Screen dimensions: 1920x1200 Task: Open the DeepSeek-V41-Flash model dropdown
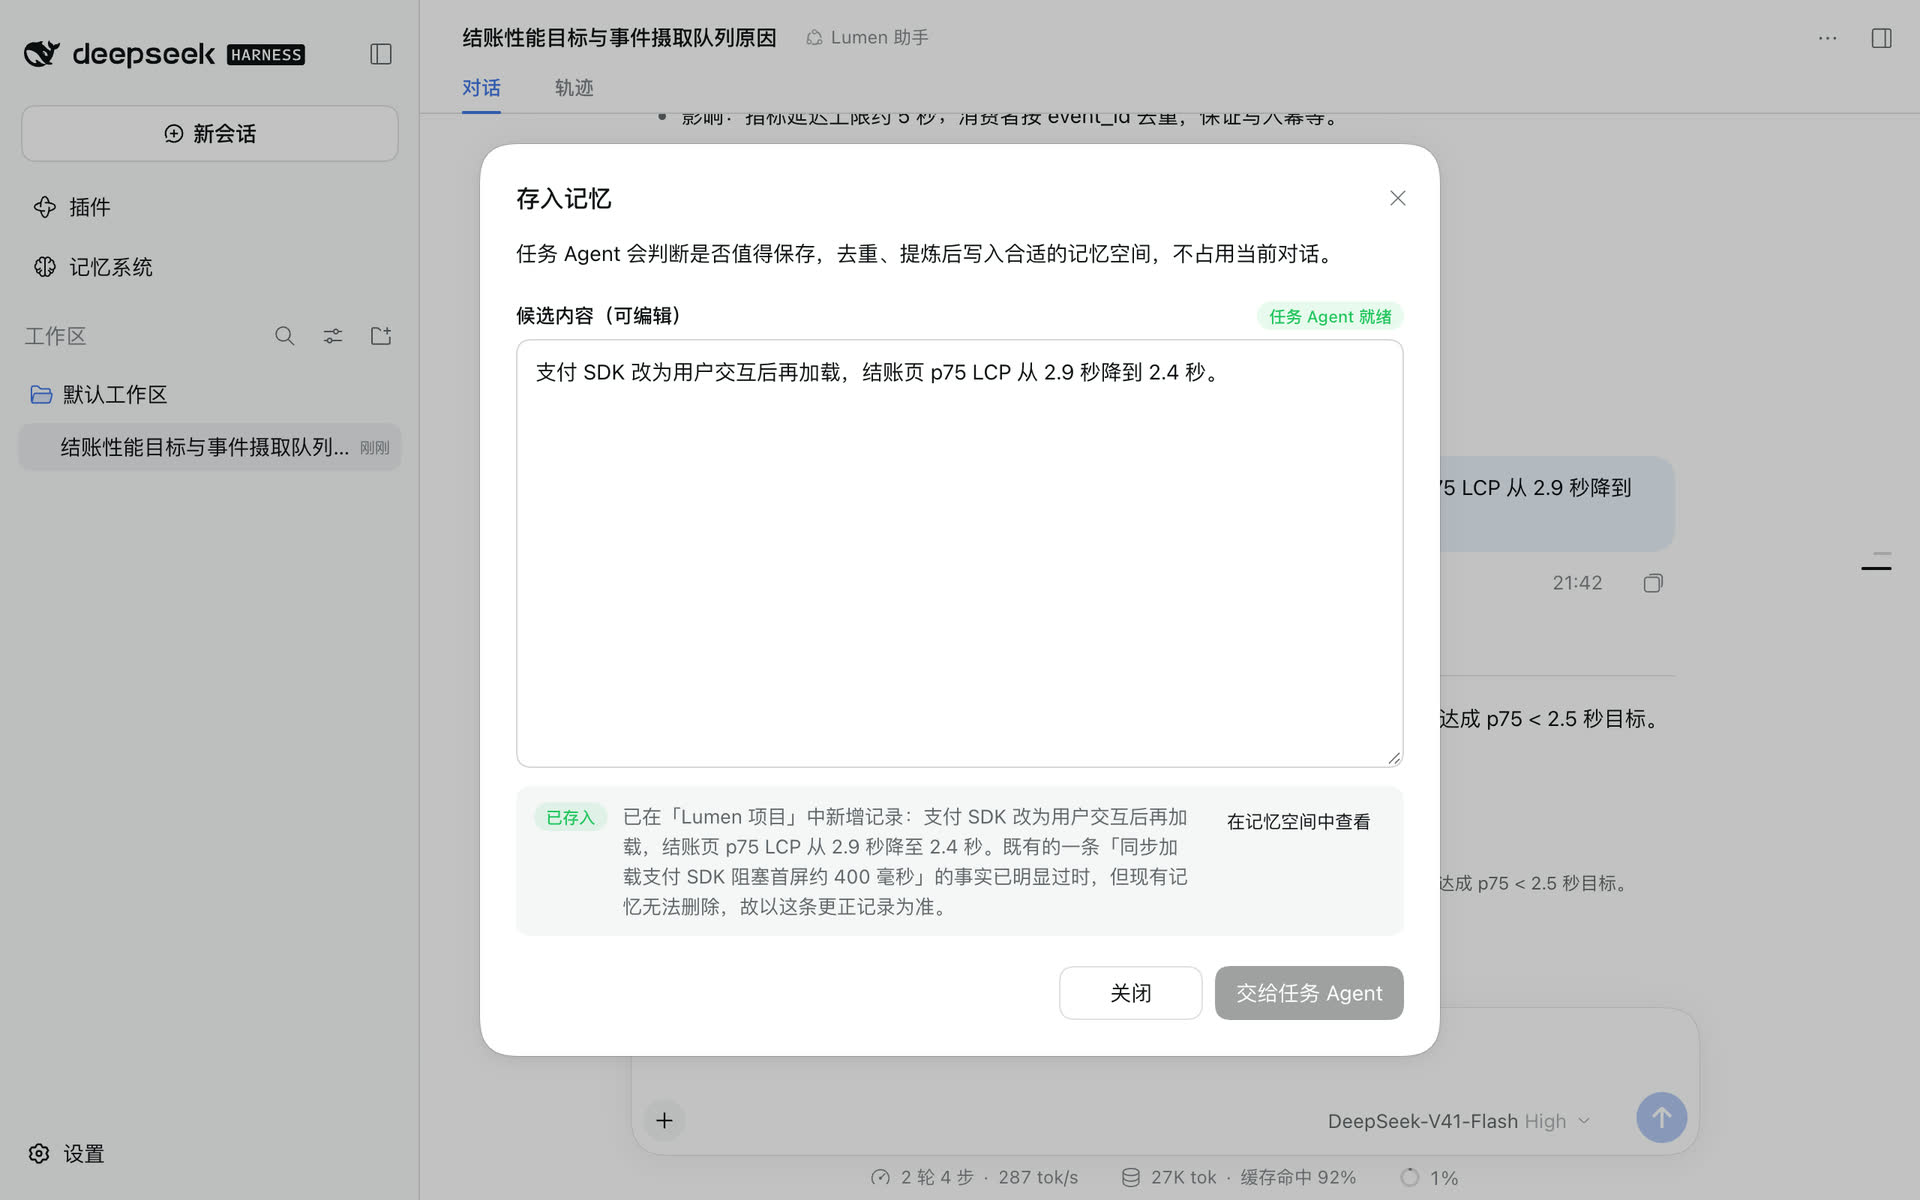1458,1121
